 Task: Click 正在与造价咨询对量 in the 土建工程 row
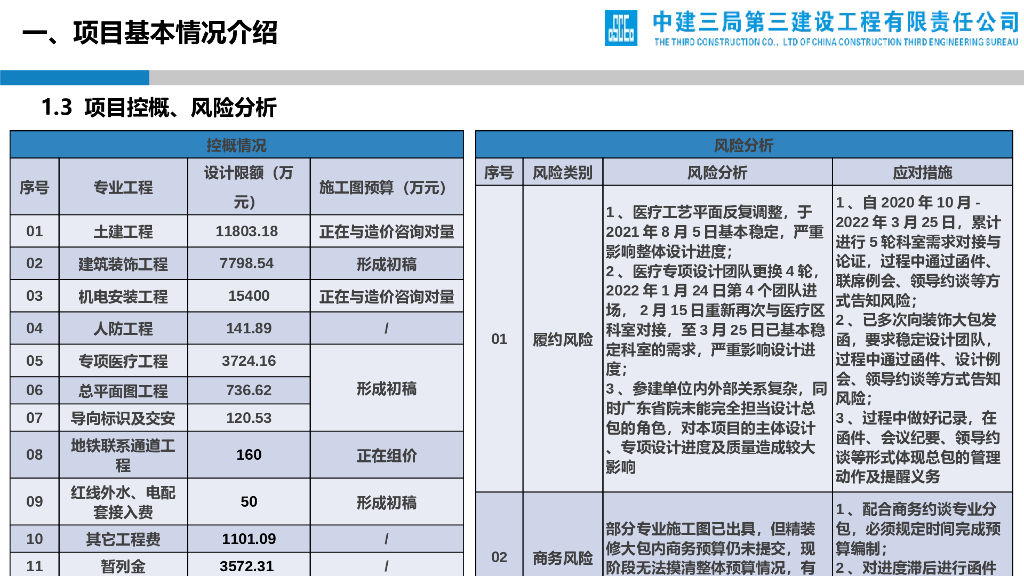[x=387, y=231]
